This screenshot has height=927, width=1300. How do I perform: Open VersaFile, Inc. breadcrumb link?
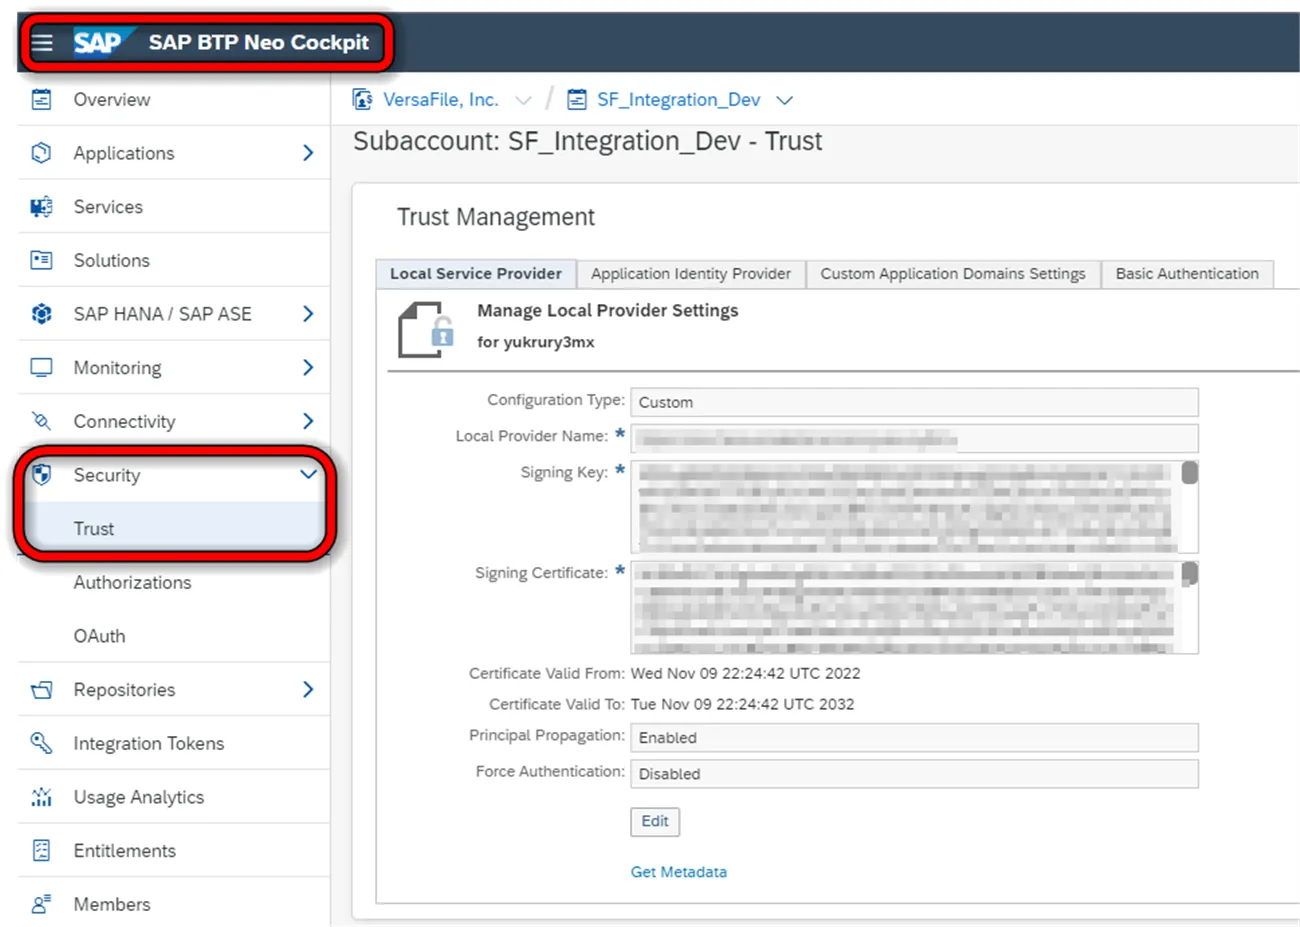tap(441, 99)
